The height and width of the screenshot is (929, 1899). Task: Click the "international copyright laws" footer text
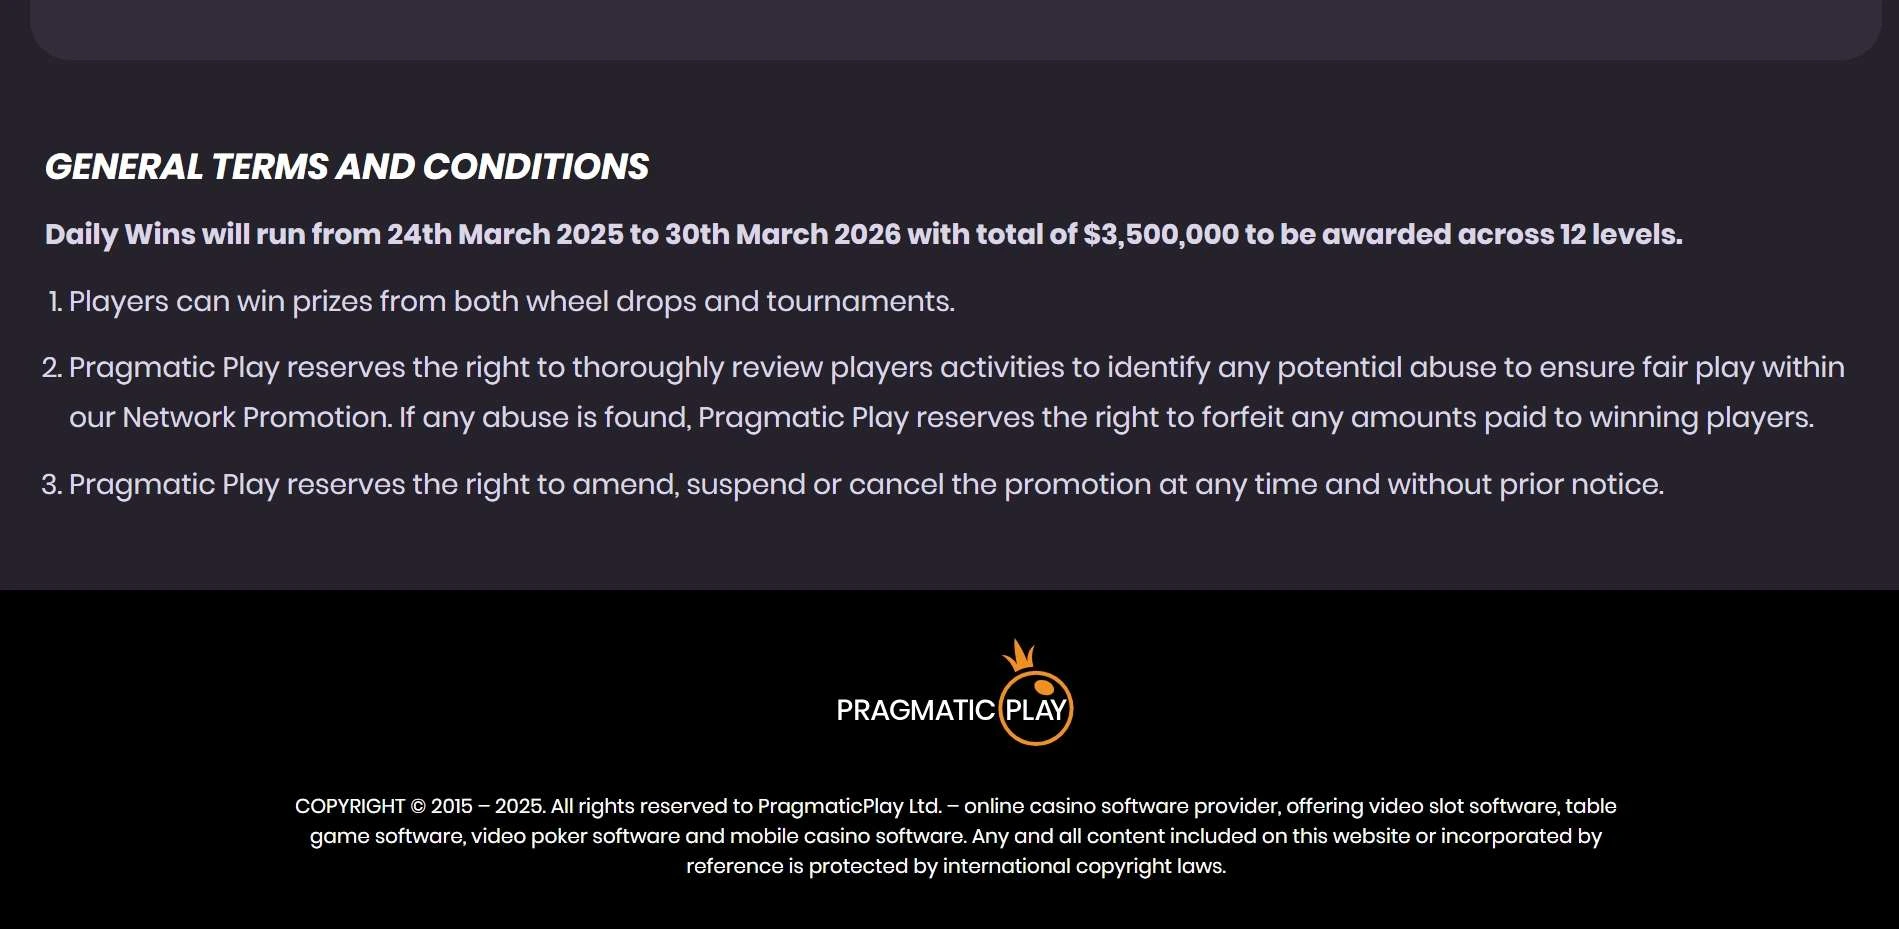point(1084,866)
